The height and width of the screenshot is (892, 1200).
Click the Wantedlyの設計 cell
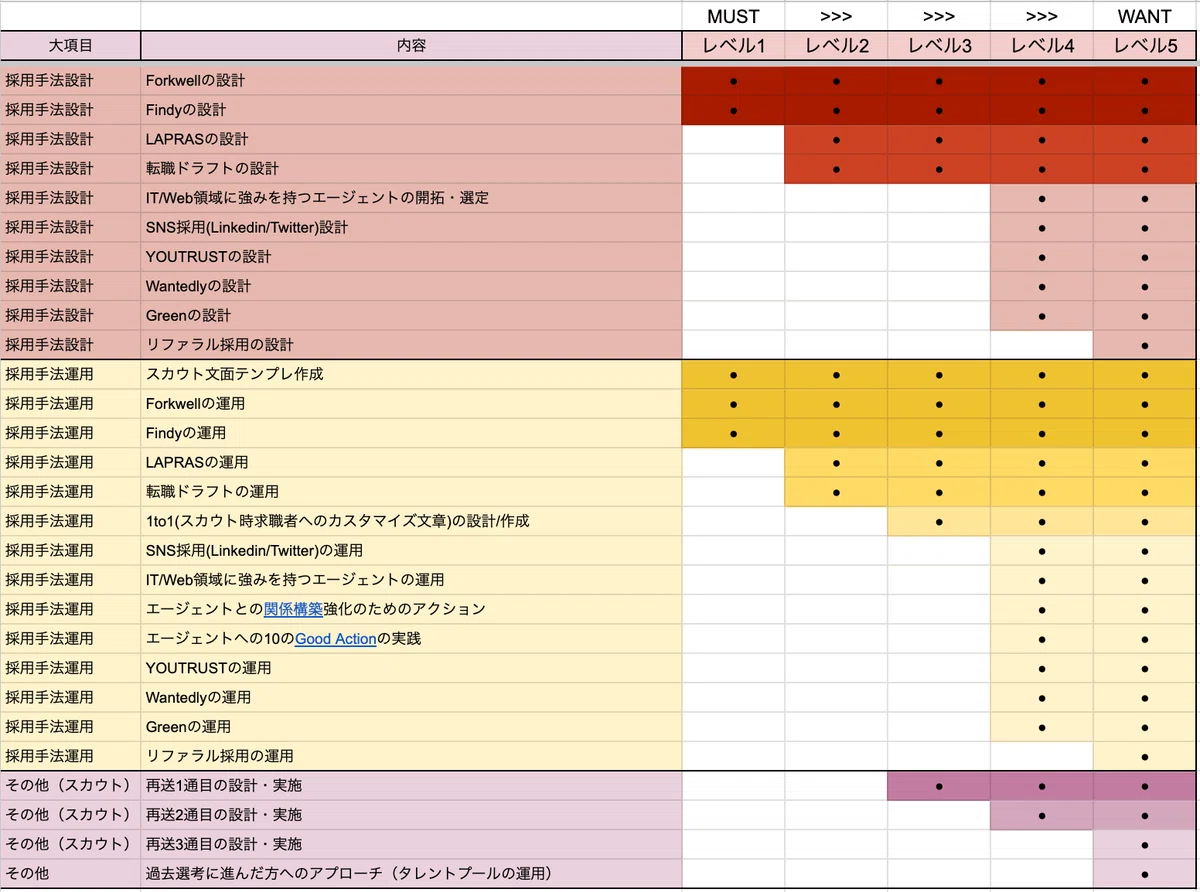click(x=411, y=286)
